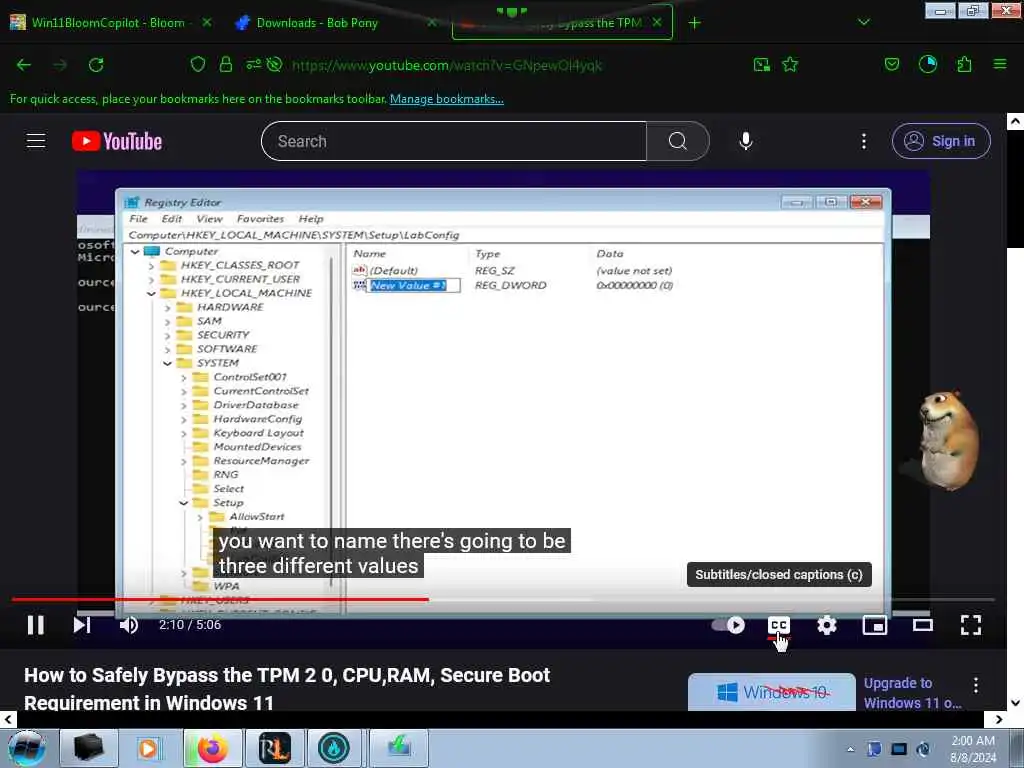This screenshot has width=1024, height=768.
Task: Switch to Downloads - Bob Pony tab
Action: tap(317, 22)
